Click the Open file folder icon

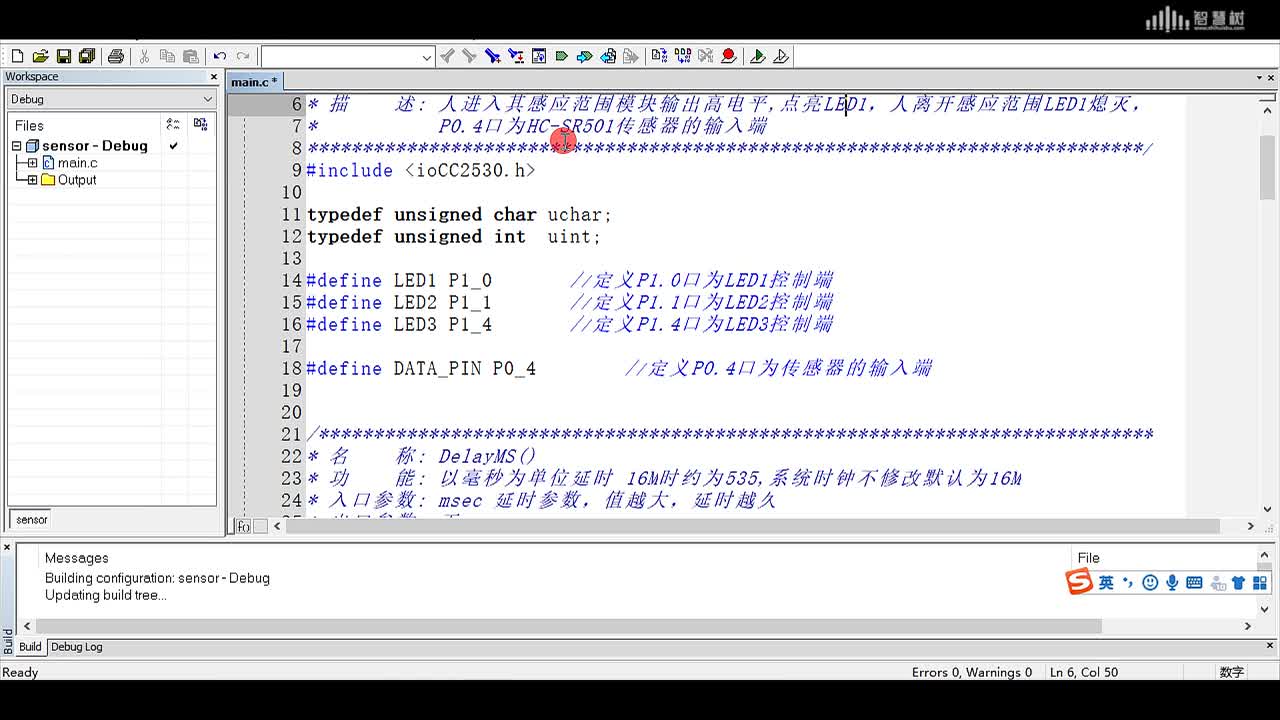click(40, 56)
